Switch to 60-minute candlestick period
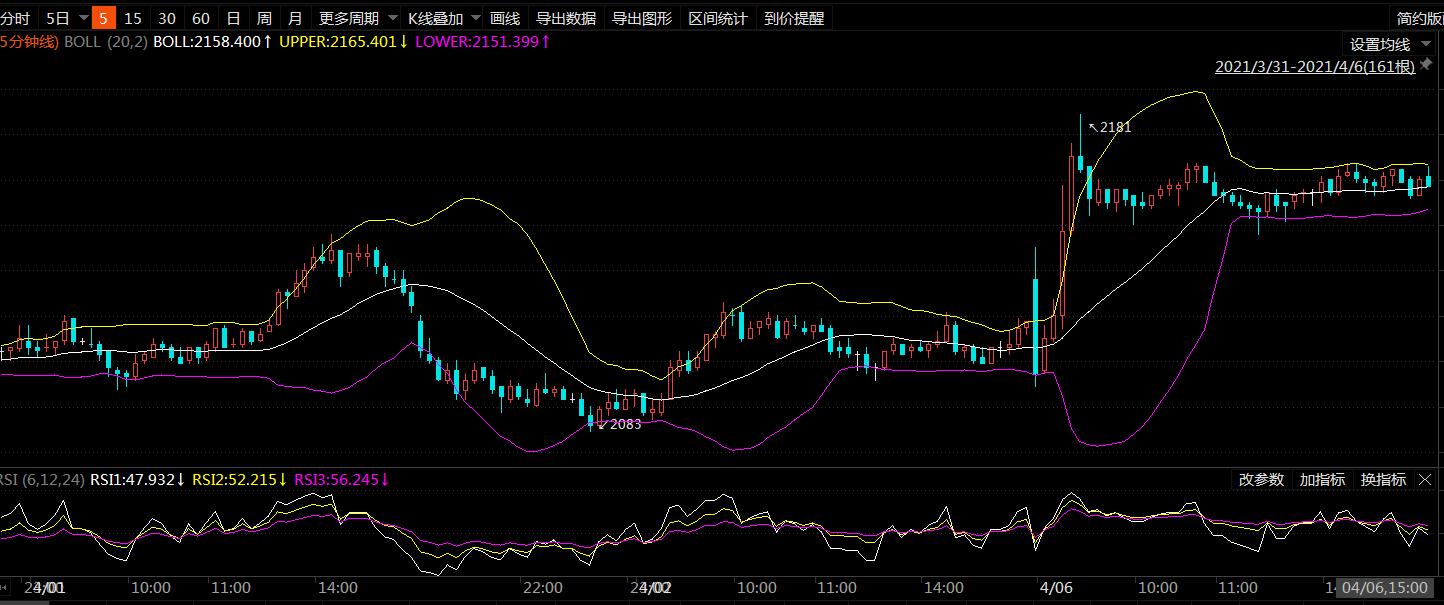 pyautogui.click(x=201, y=18)
